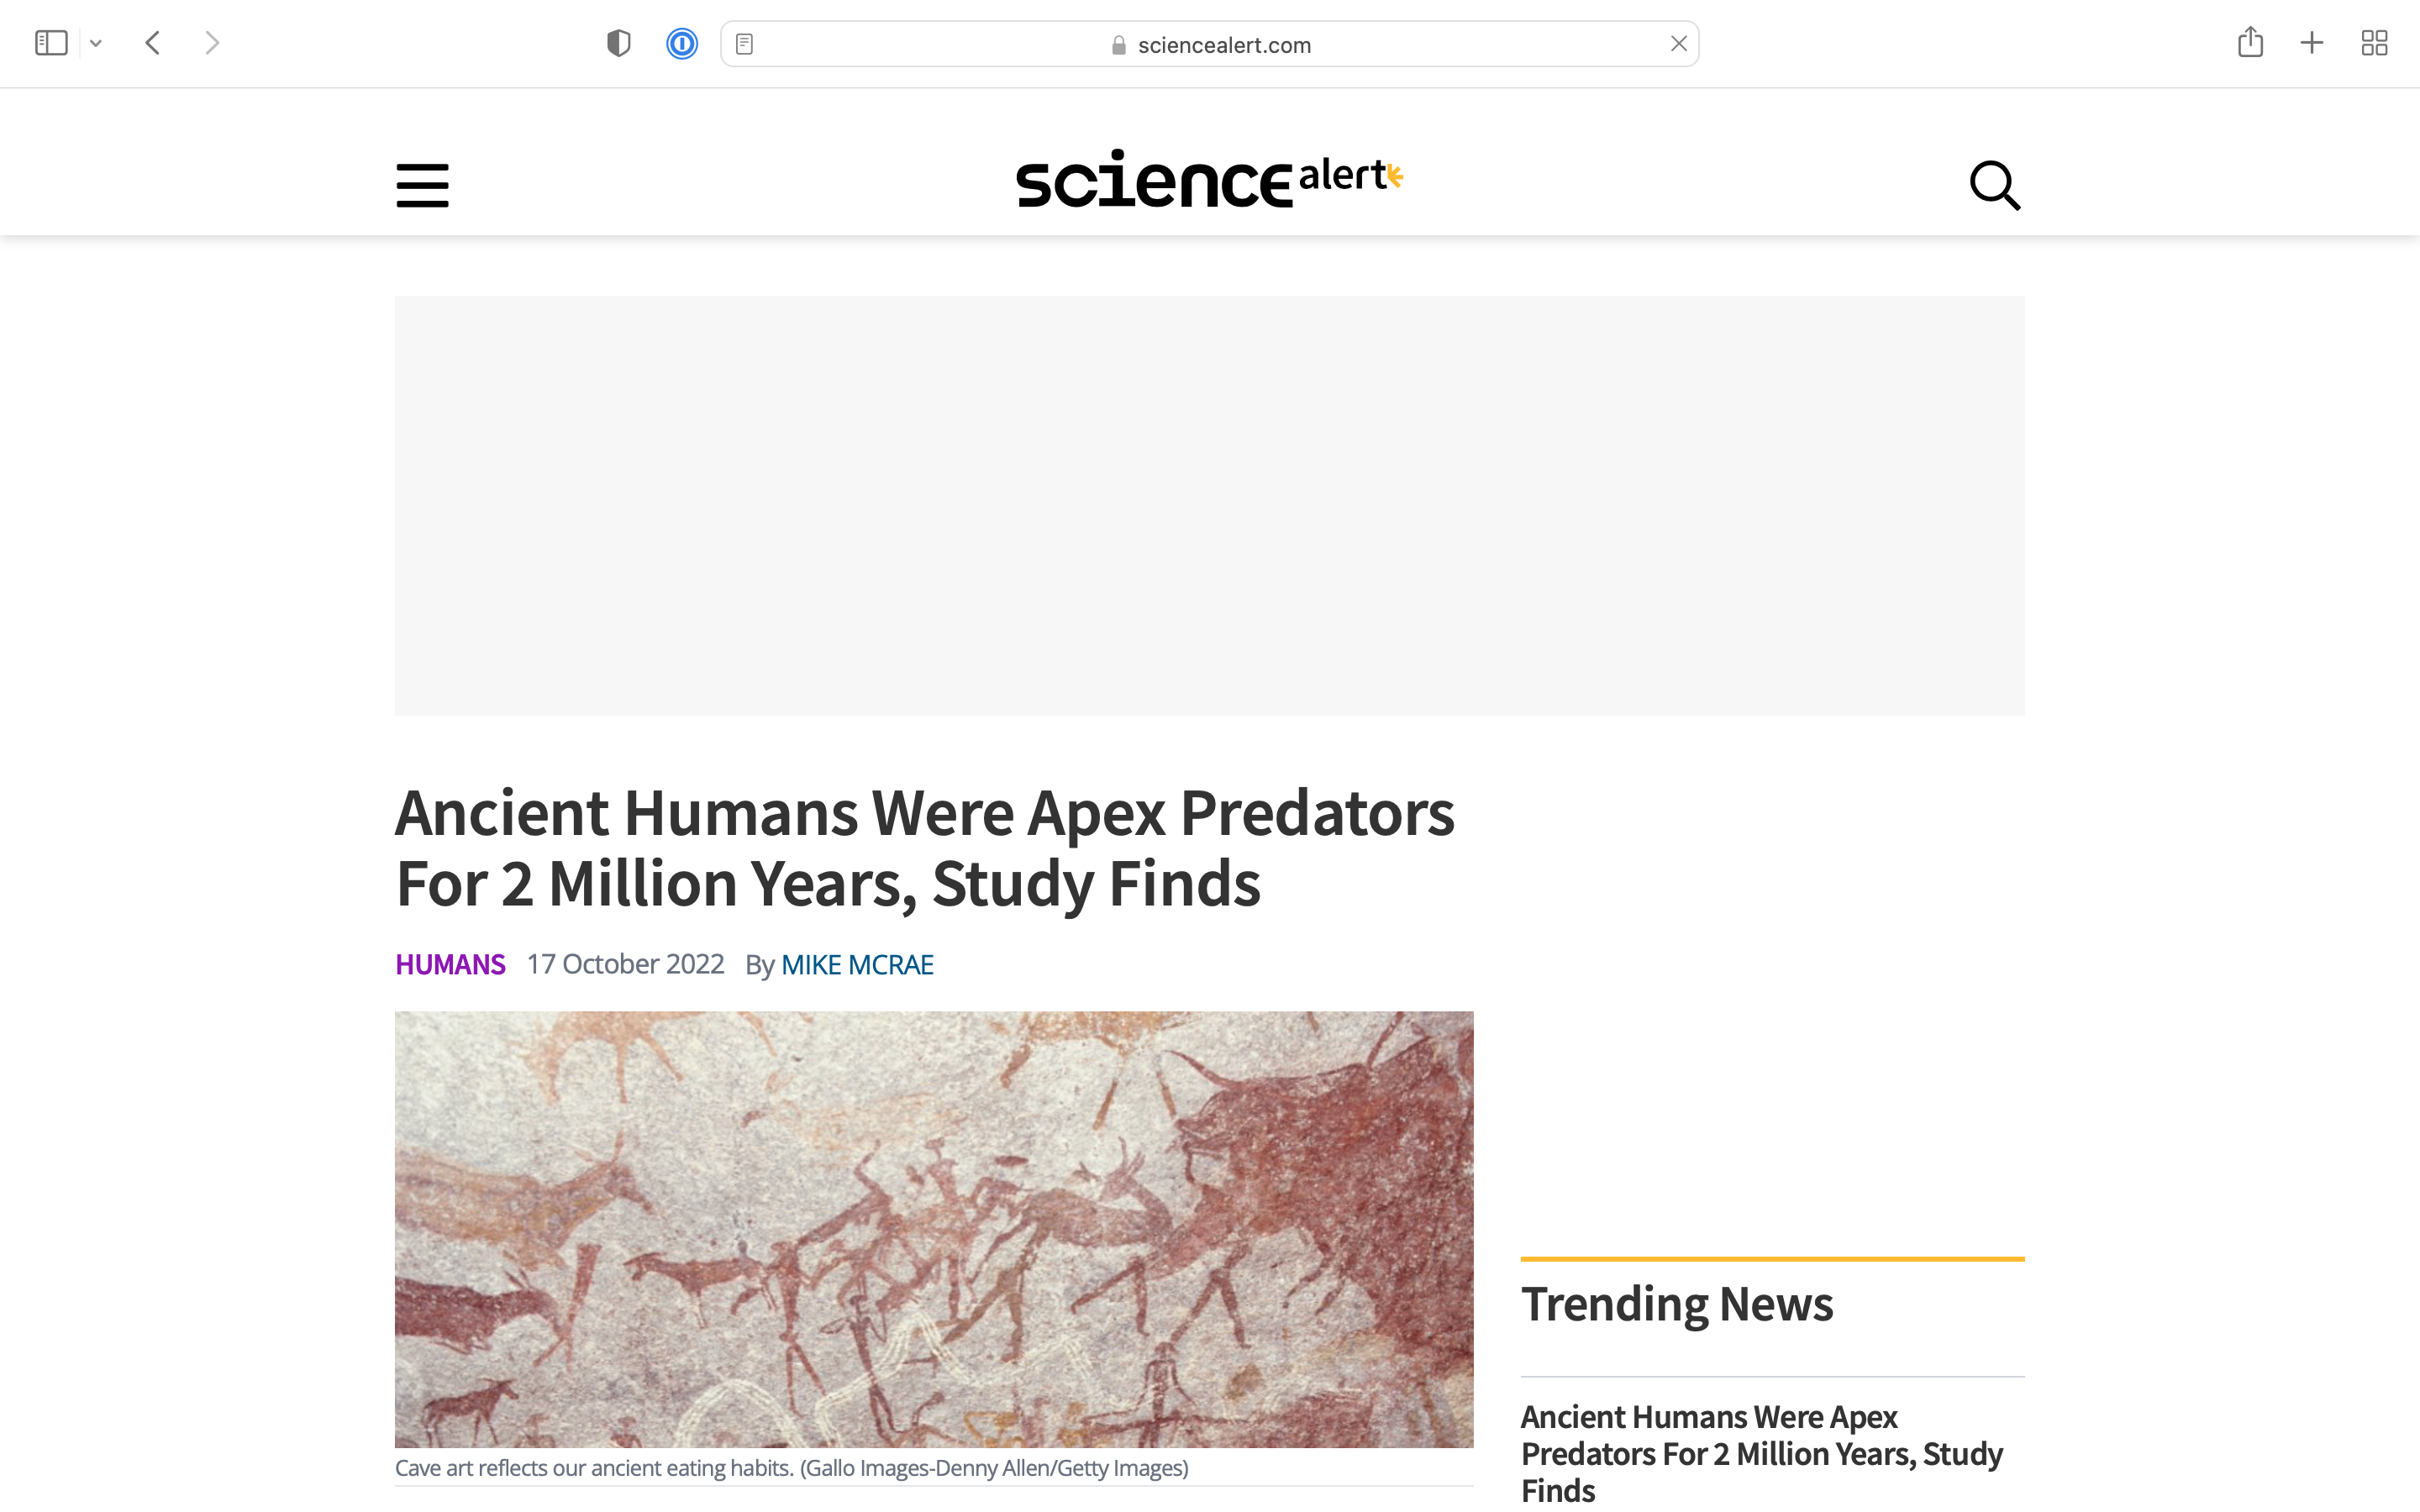Image resolution: width=2420 pixels, height=1512 pixels.
Task: Go to the ScienceAlert logo homepage
Action: pos(1210,179)
